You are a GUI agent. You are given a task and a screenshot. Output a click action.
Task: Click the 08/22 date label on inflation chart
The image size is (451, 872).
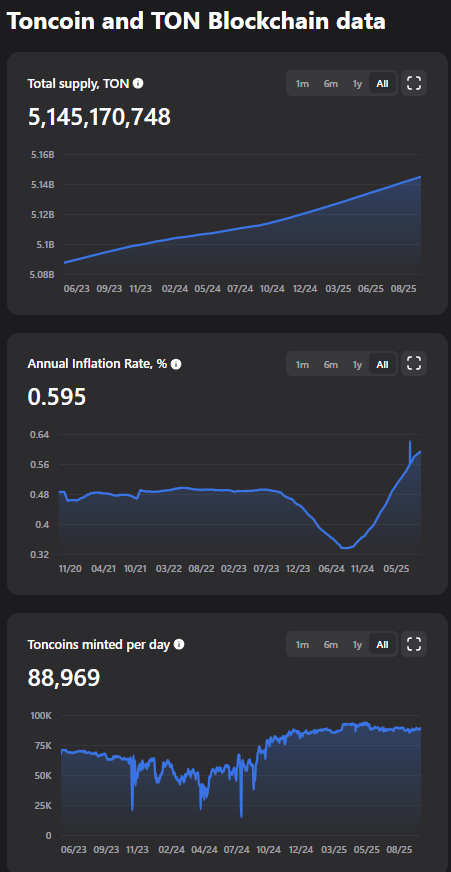point(201,569)
